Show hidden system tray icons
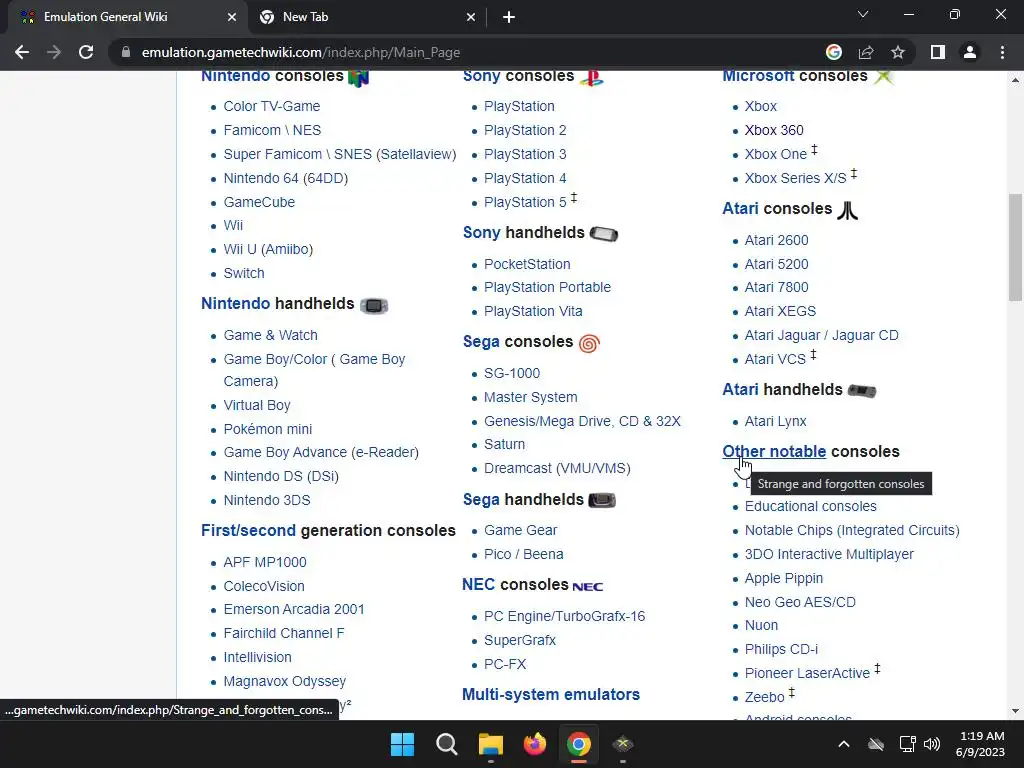The width and height of the screenshot is (1024, 768). tap(844, 744)
